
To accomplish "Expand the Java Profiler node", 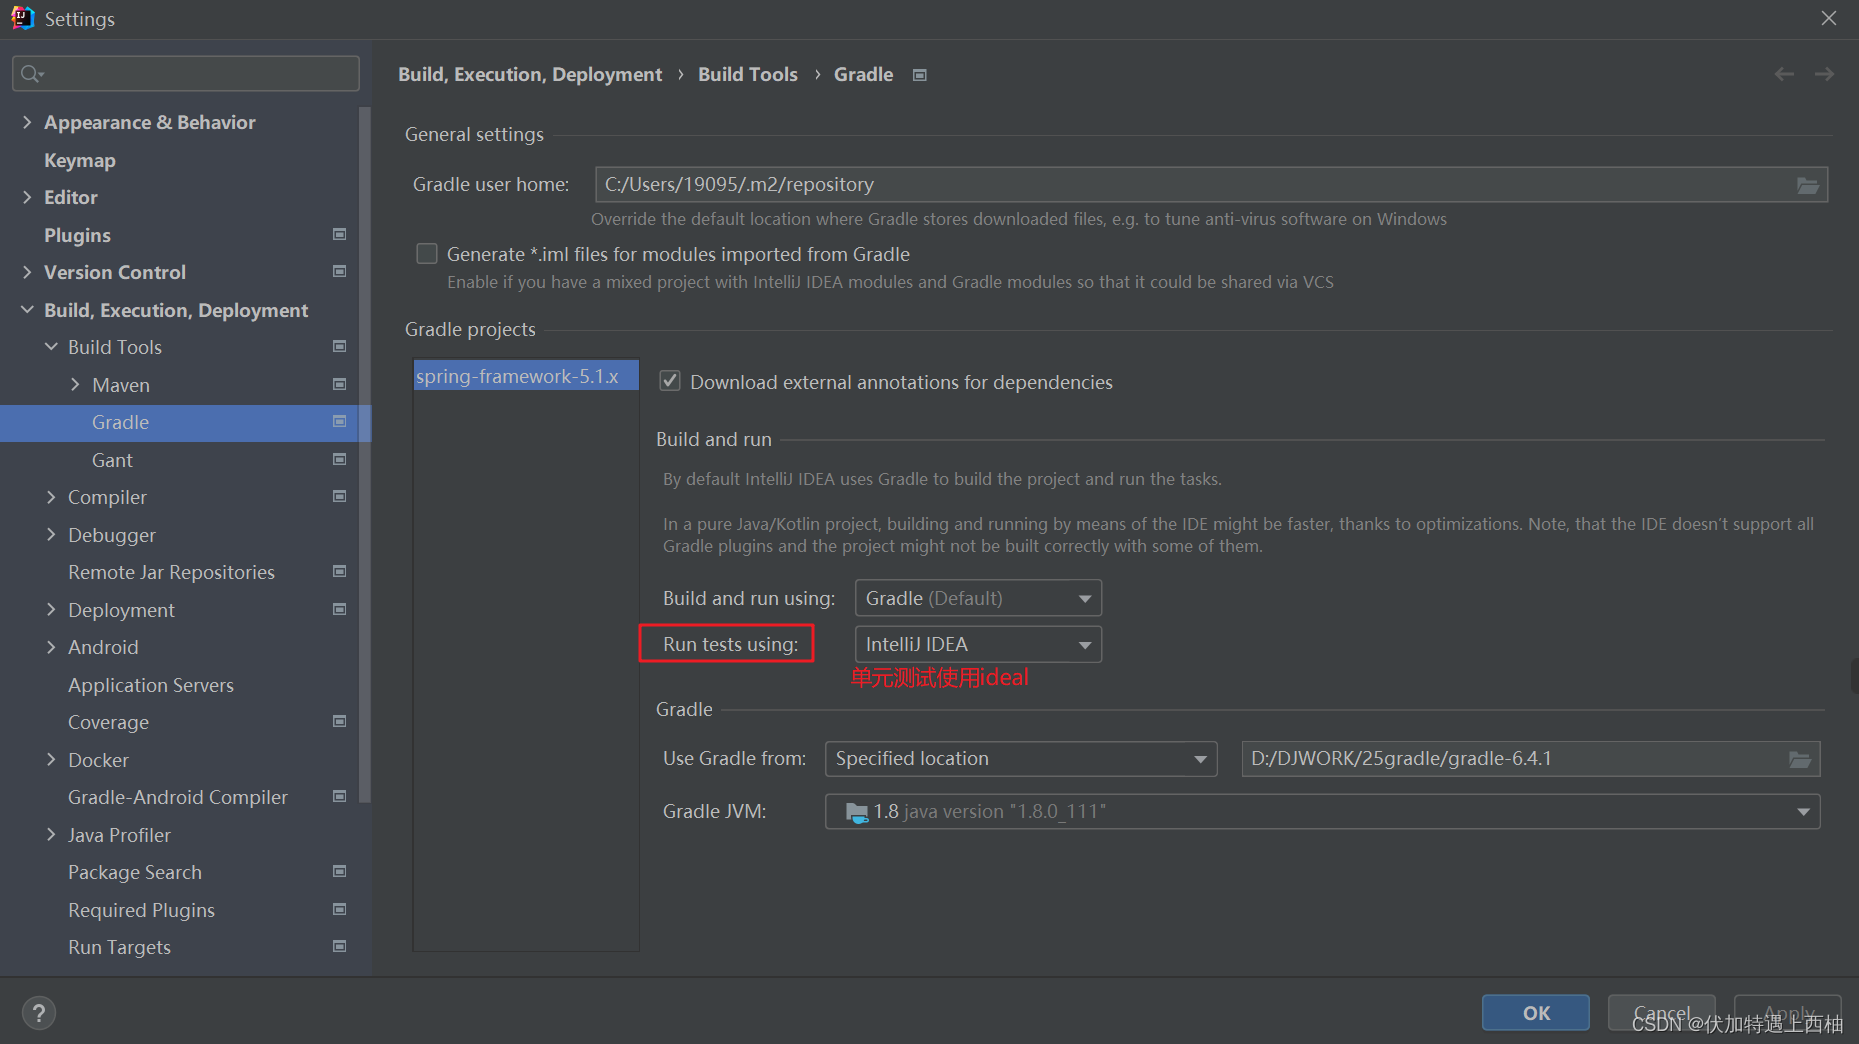I will pos(51,835).
